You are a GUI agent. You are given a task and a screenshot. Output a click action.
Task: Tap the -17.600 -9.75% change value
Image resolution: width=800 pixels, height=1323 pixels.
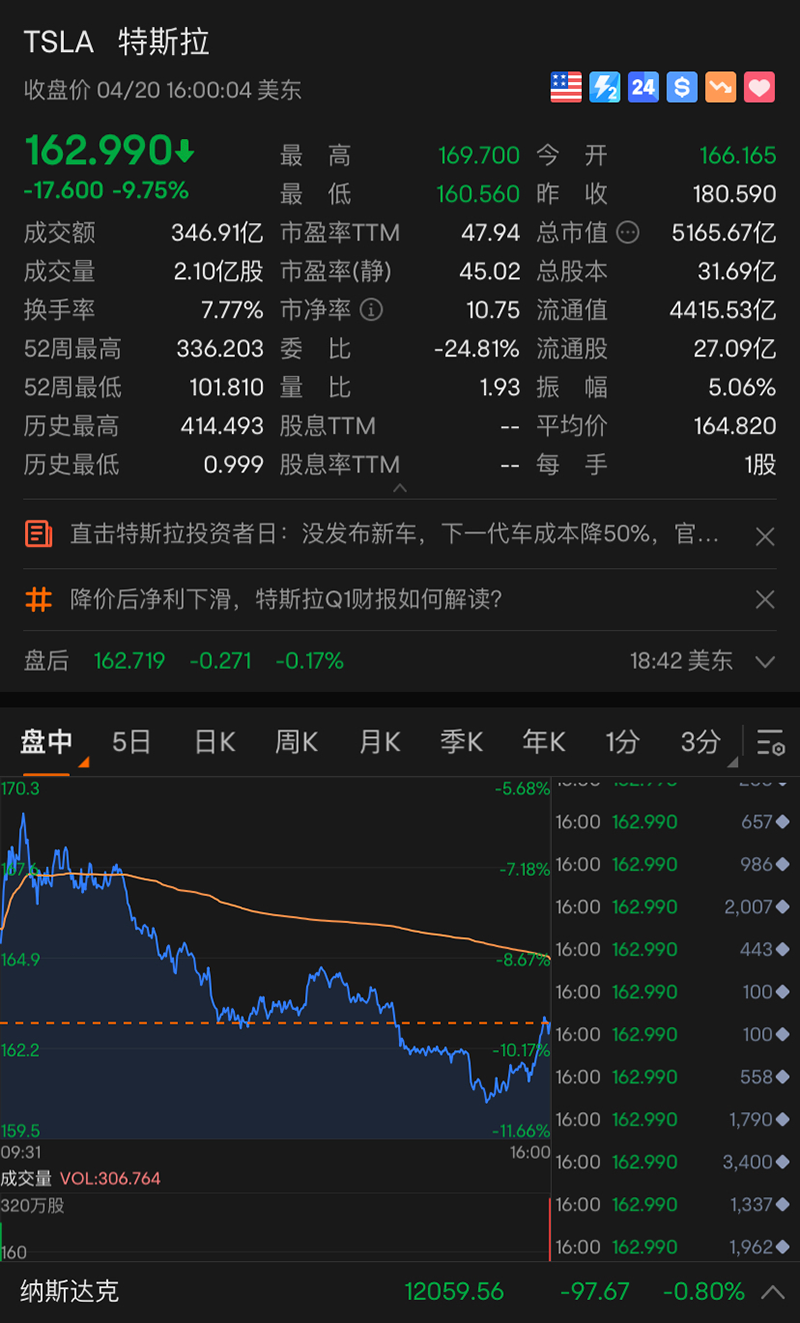coord(106,190)
